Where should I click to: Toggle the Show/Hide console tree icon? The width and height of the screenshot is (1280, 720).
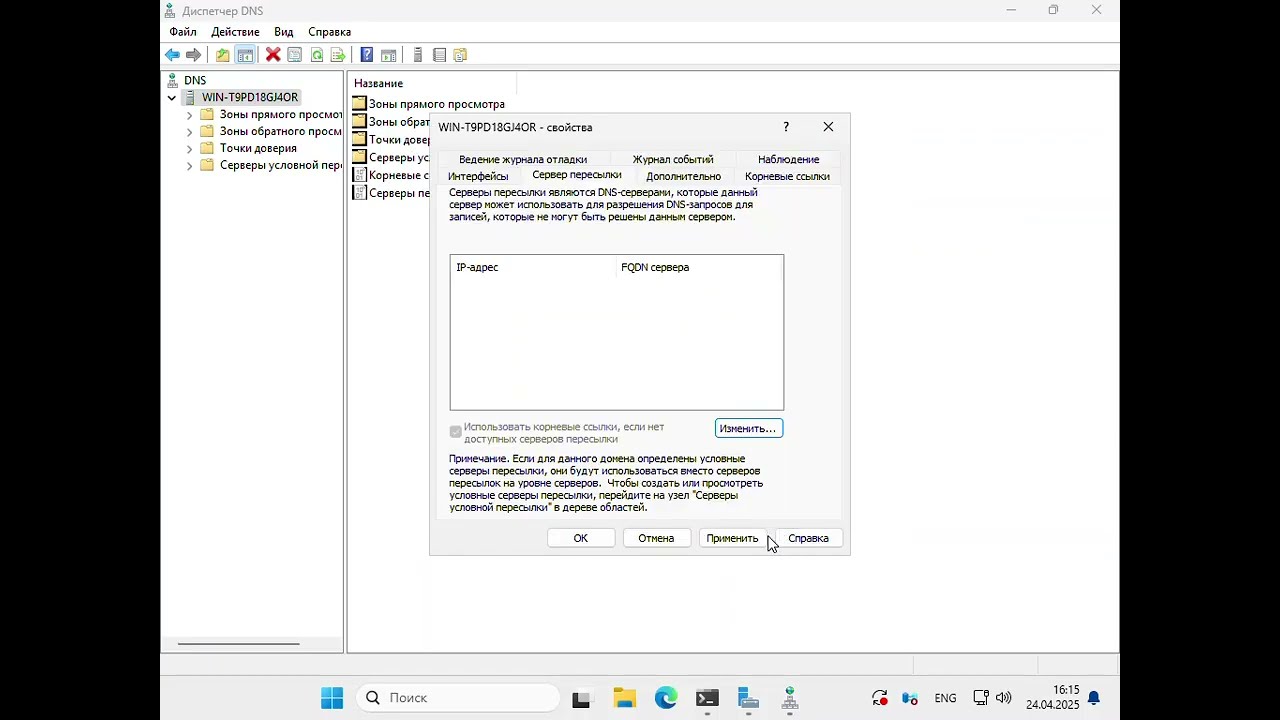[245, 55]
